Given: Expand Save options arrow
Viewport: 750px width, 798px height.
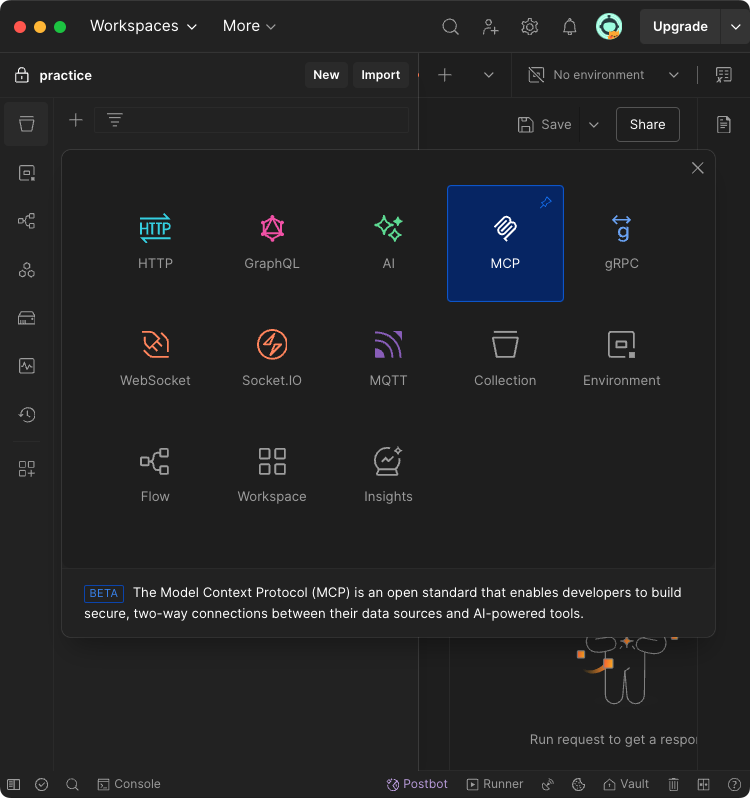Looking at the screenshot, I should [x=594, y=125].
